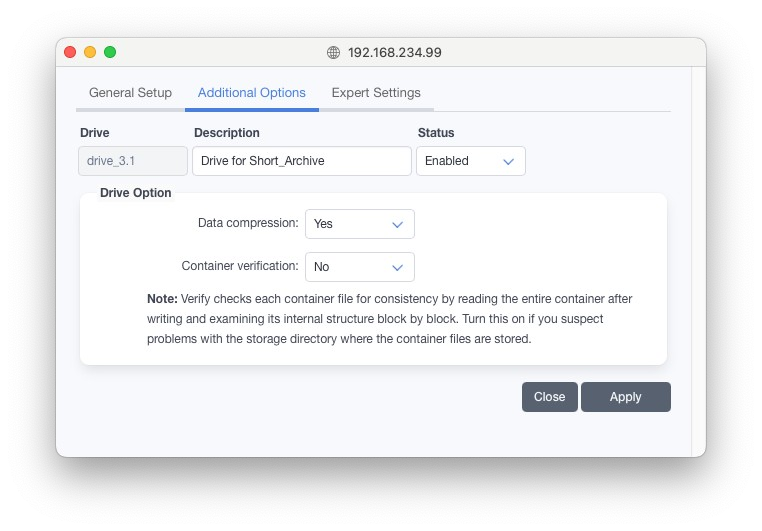Click the Container verification chevron arrow
Viewport: 762px width, 531px height.
pyautogui.click(x=397, y=267)
